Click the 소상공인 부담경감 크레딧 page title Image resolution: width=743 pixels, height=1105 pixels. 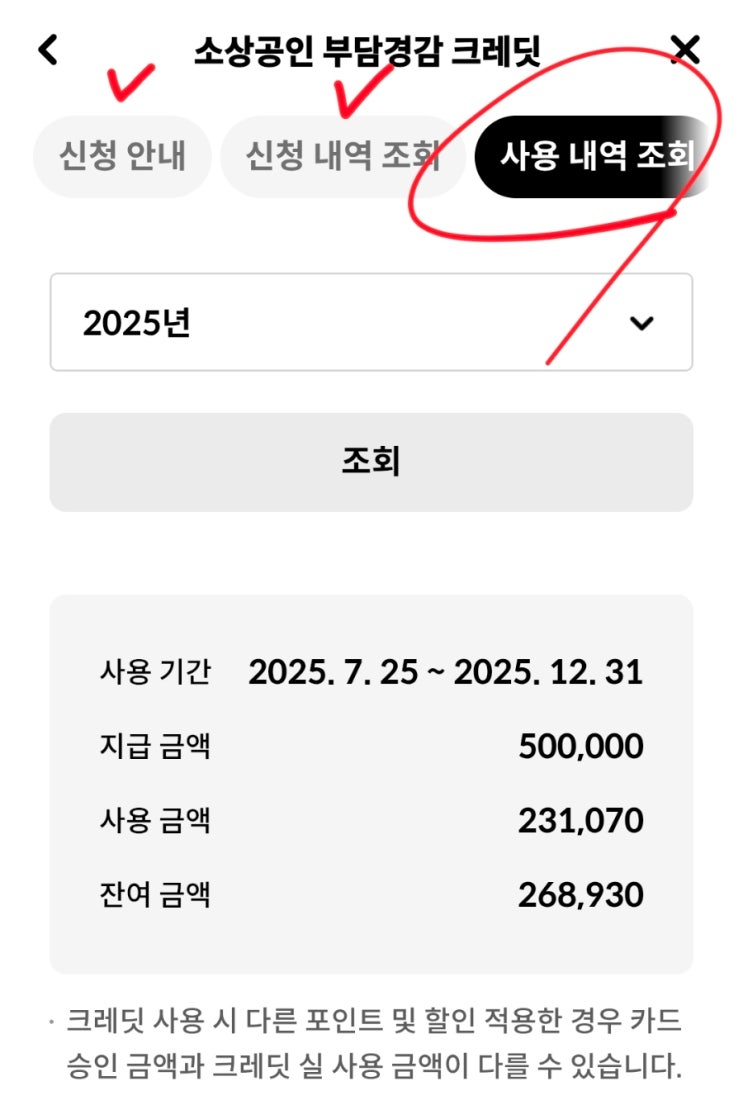pyautogui.click(x=367, y=51)
